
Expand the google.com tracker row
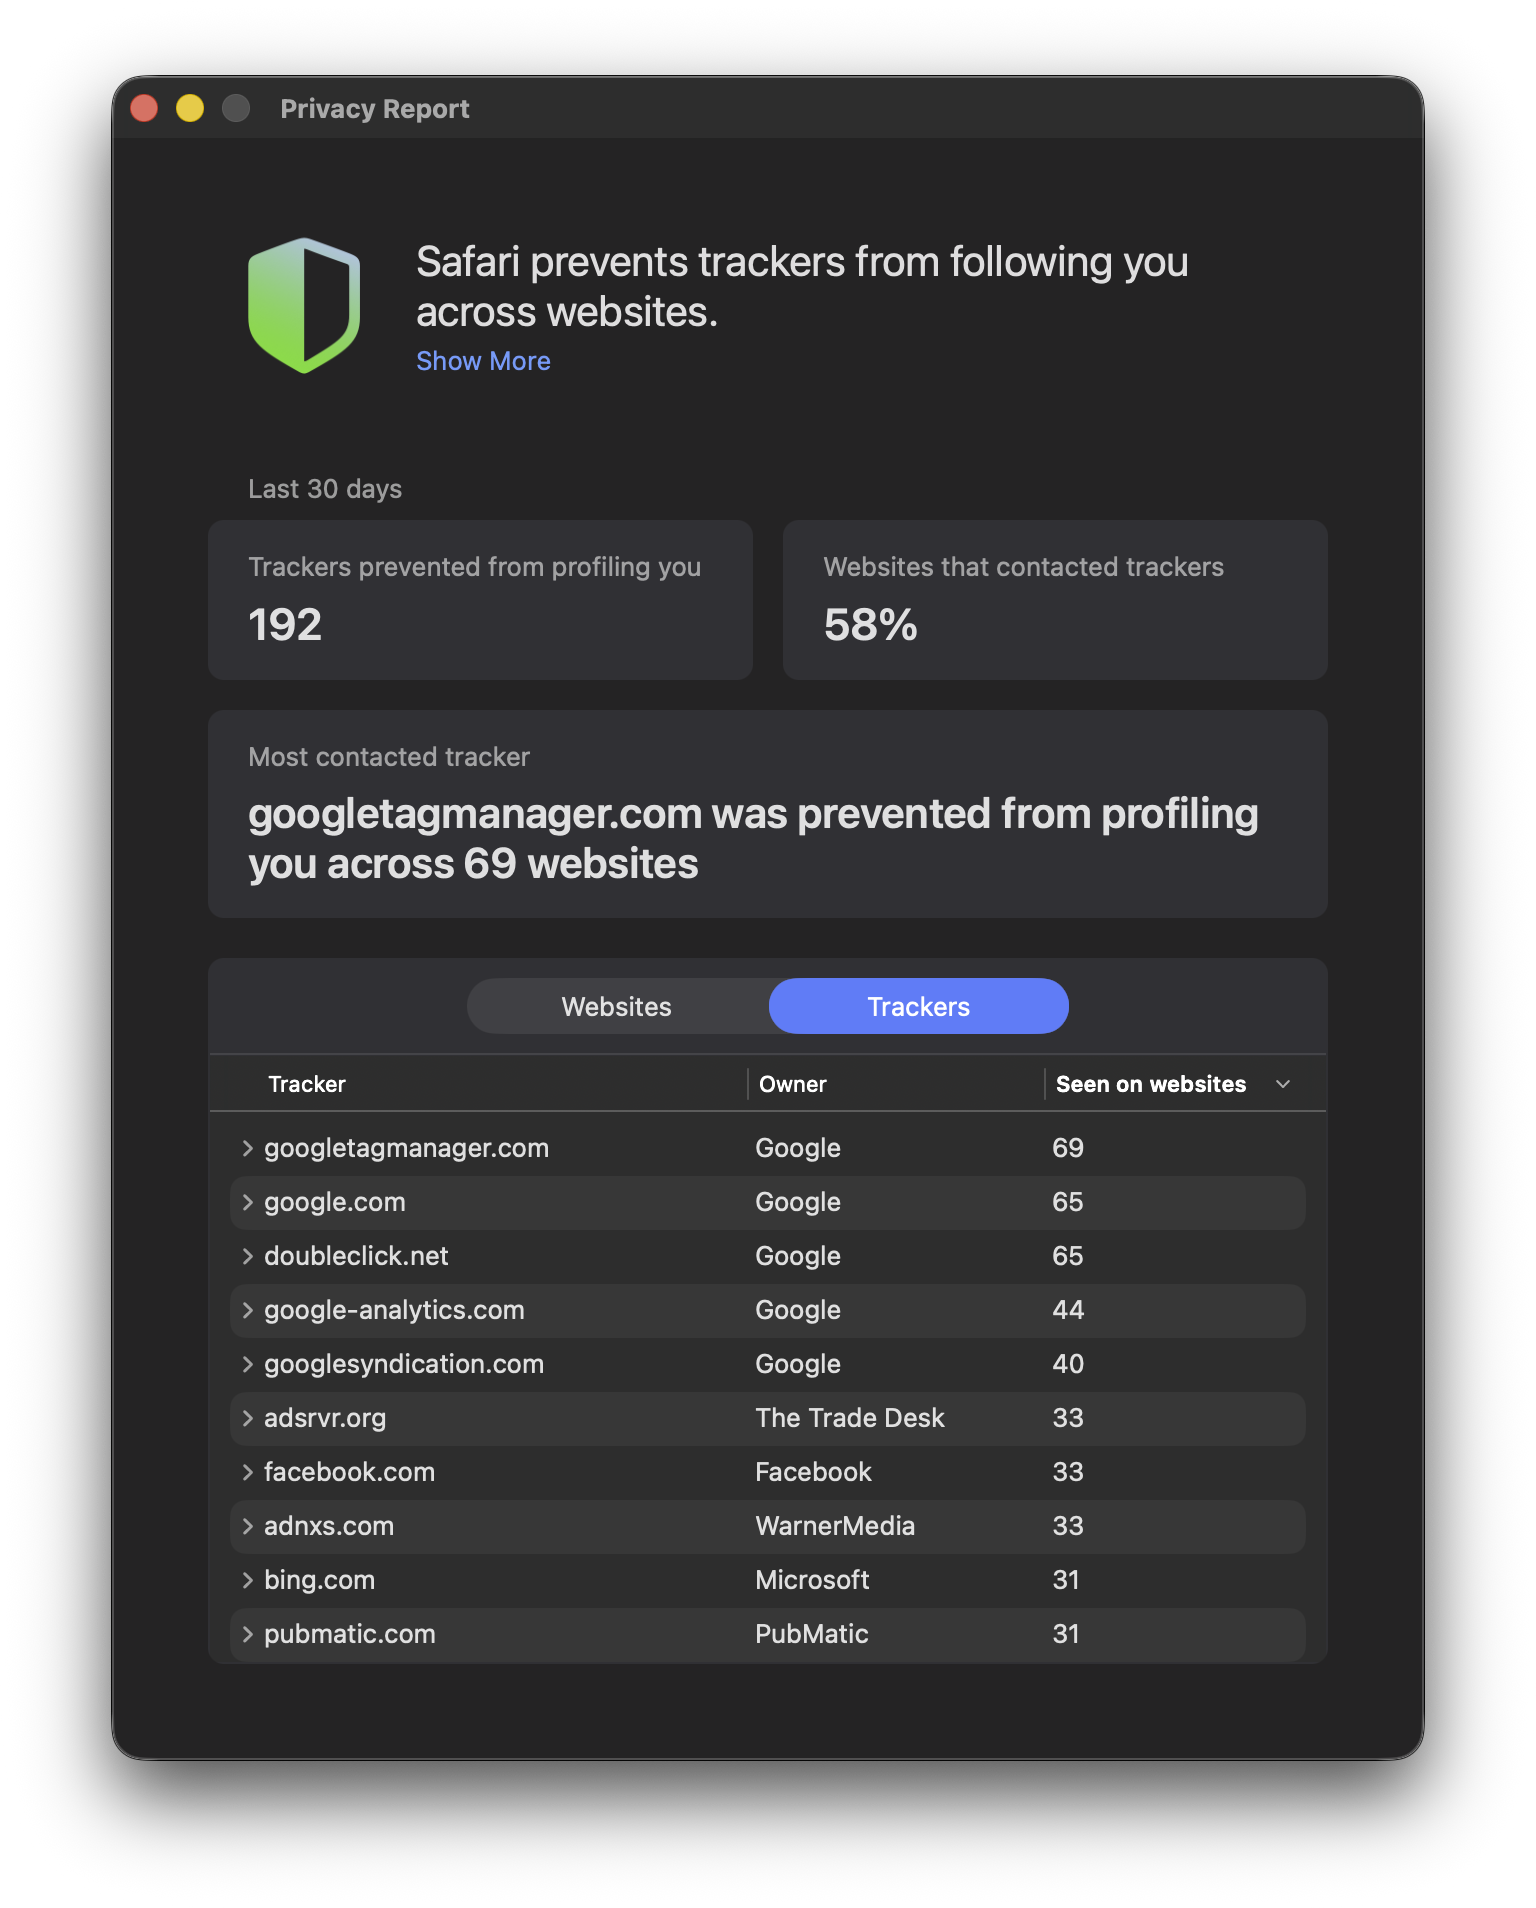point(247,1202)
